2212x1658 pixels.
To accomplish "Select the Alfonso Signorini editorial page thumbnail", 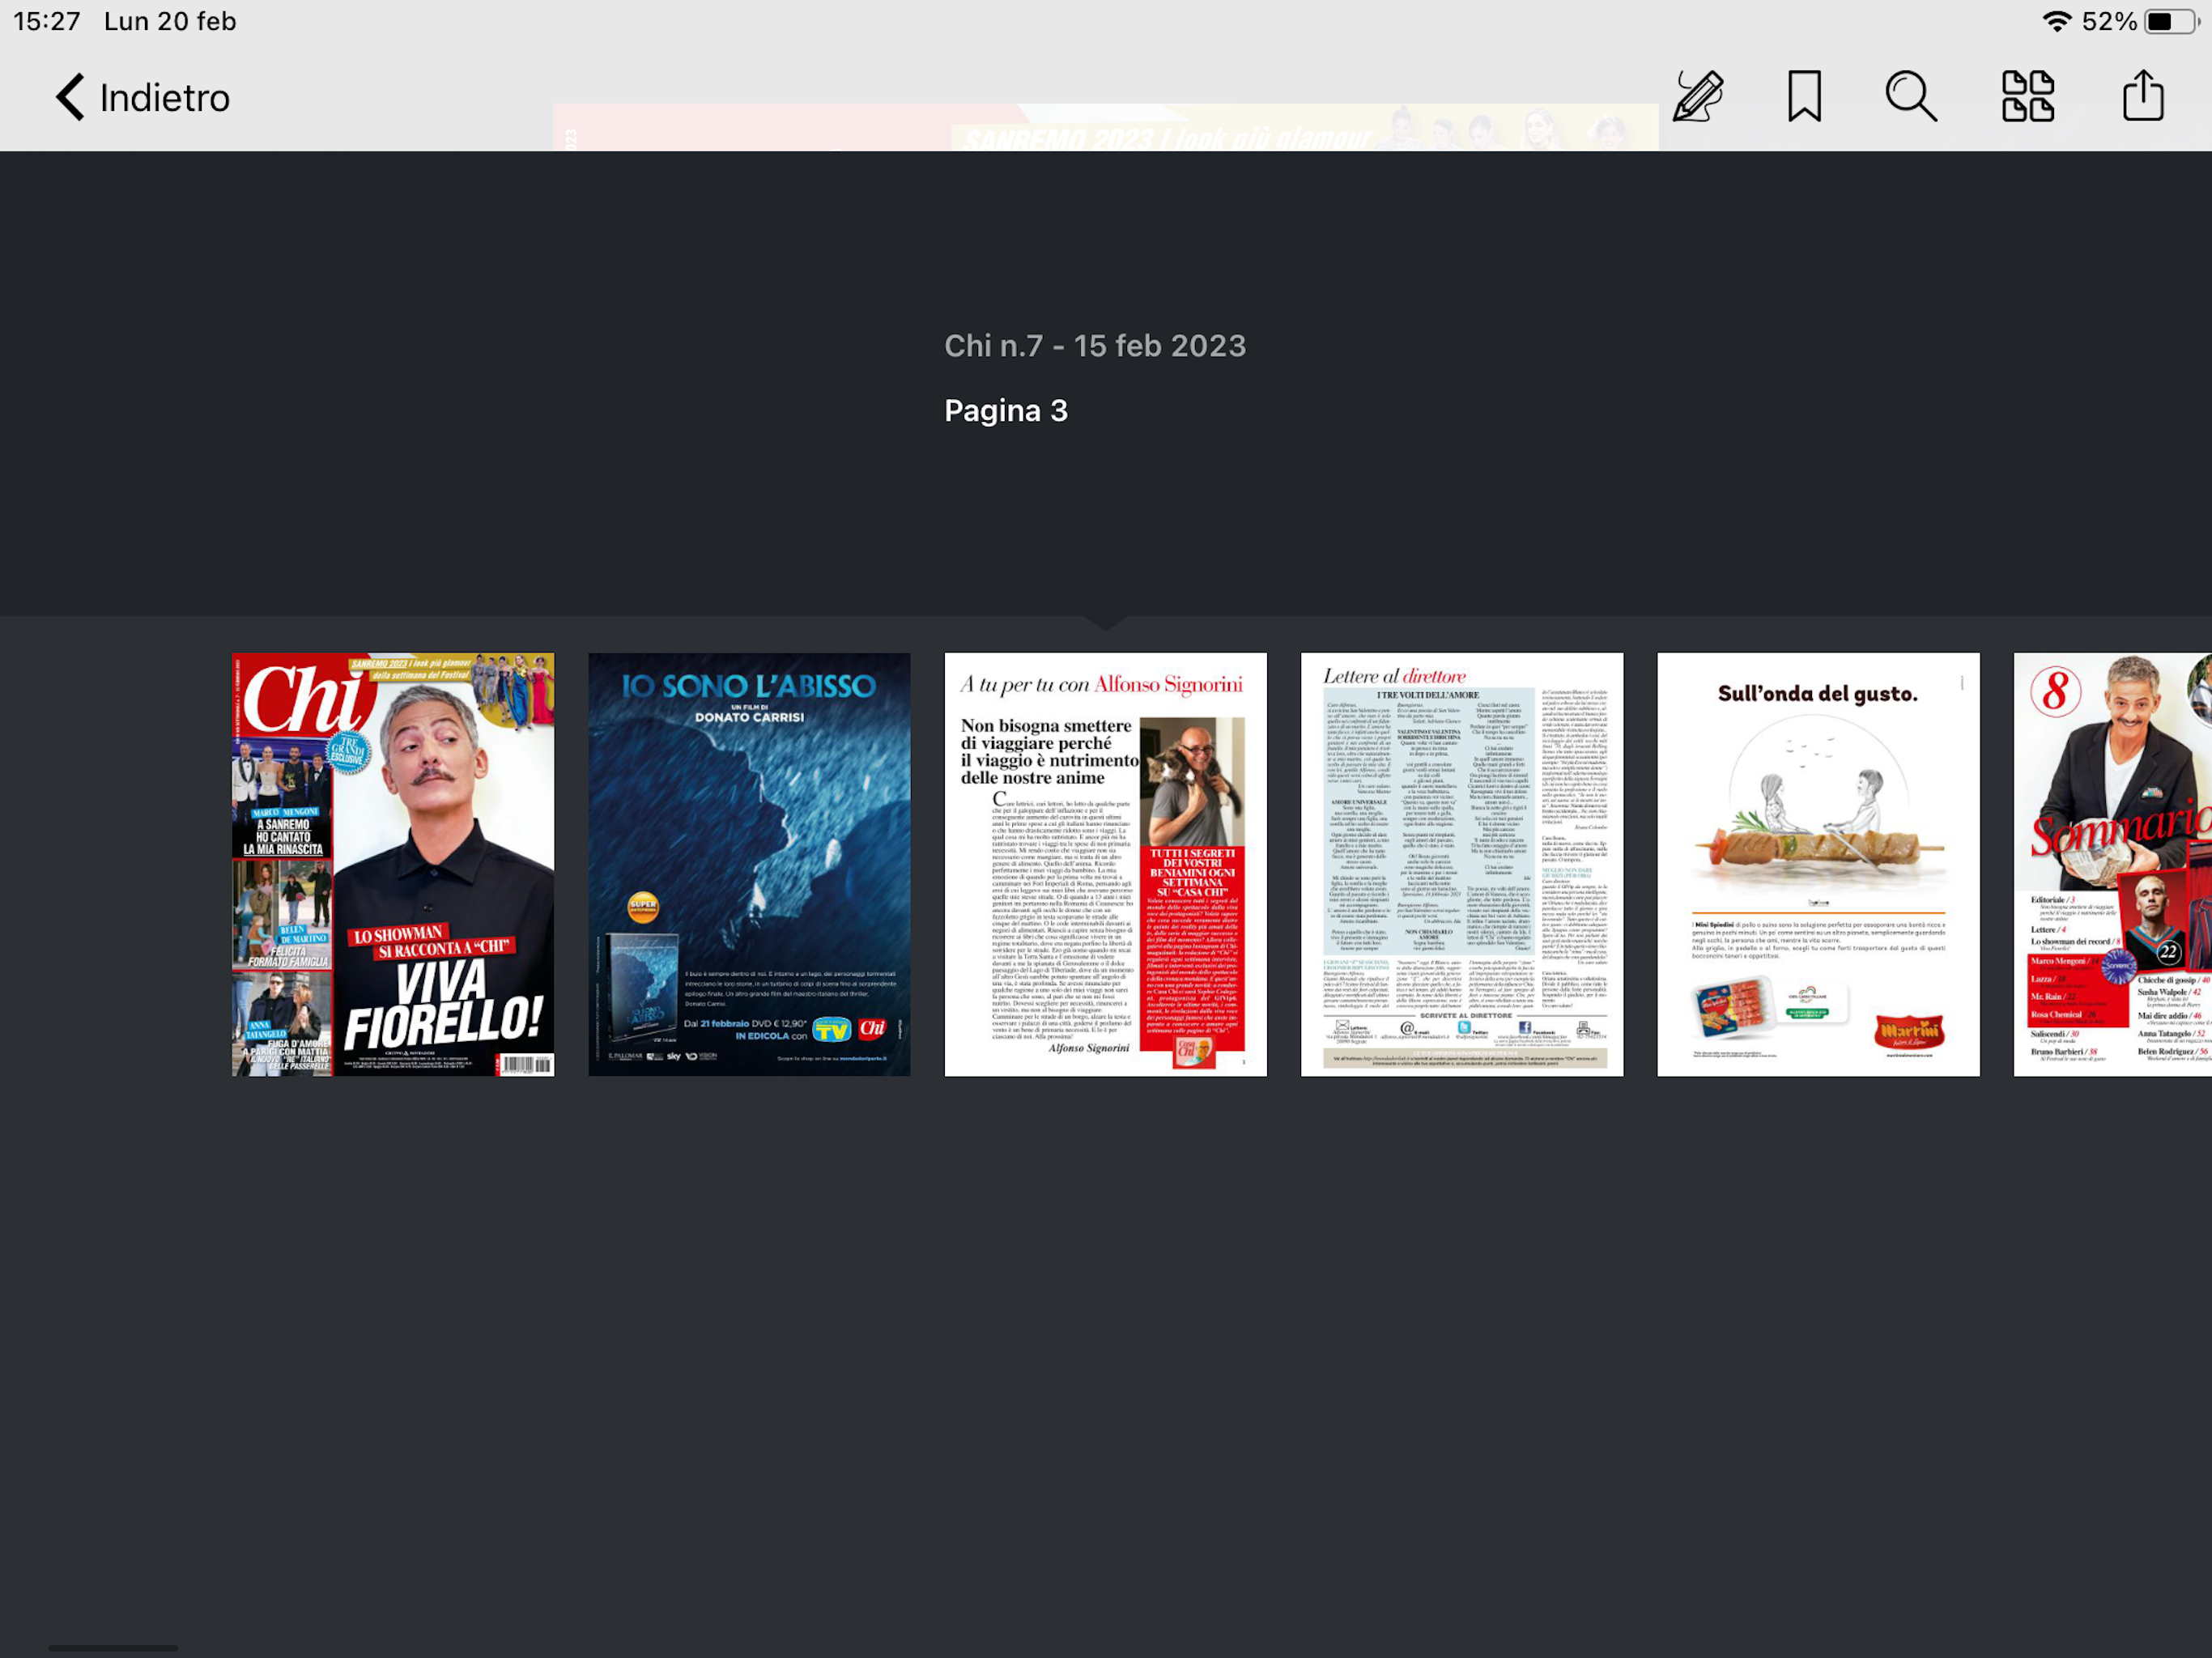I will click(1105, 864).
